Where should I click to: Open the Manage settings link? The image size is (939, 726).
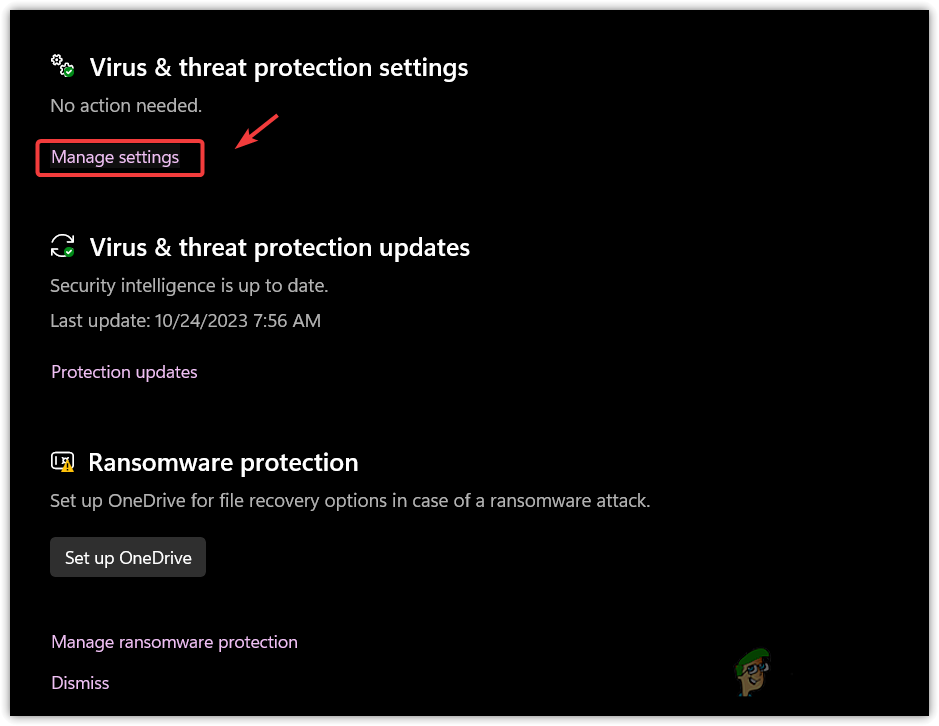[115, 157]
